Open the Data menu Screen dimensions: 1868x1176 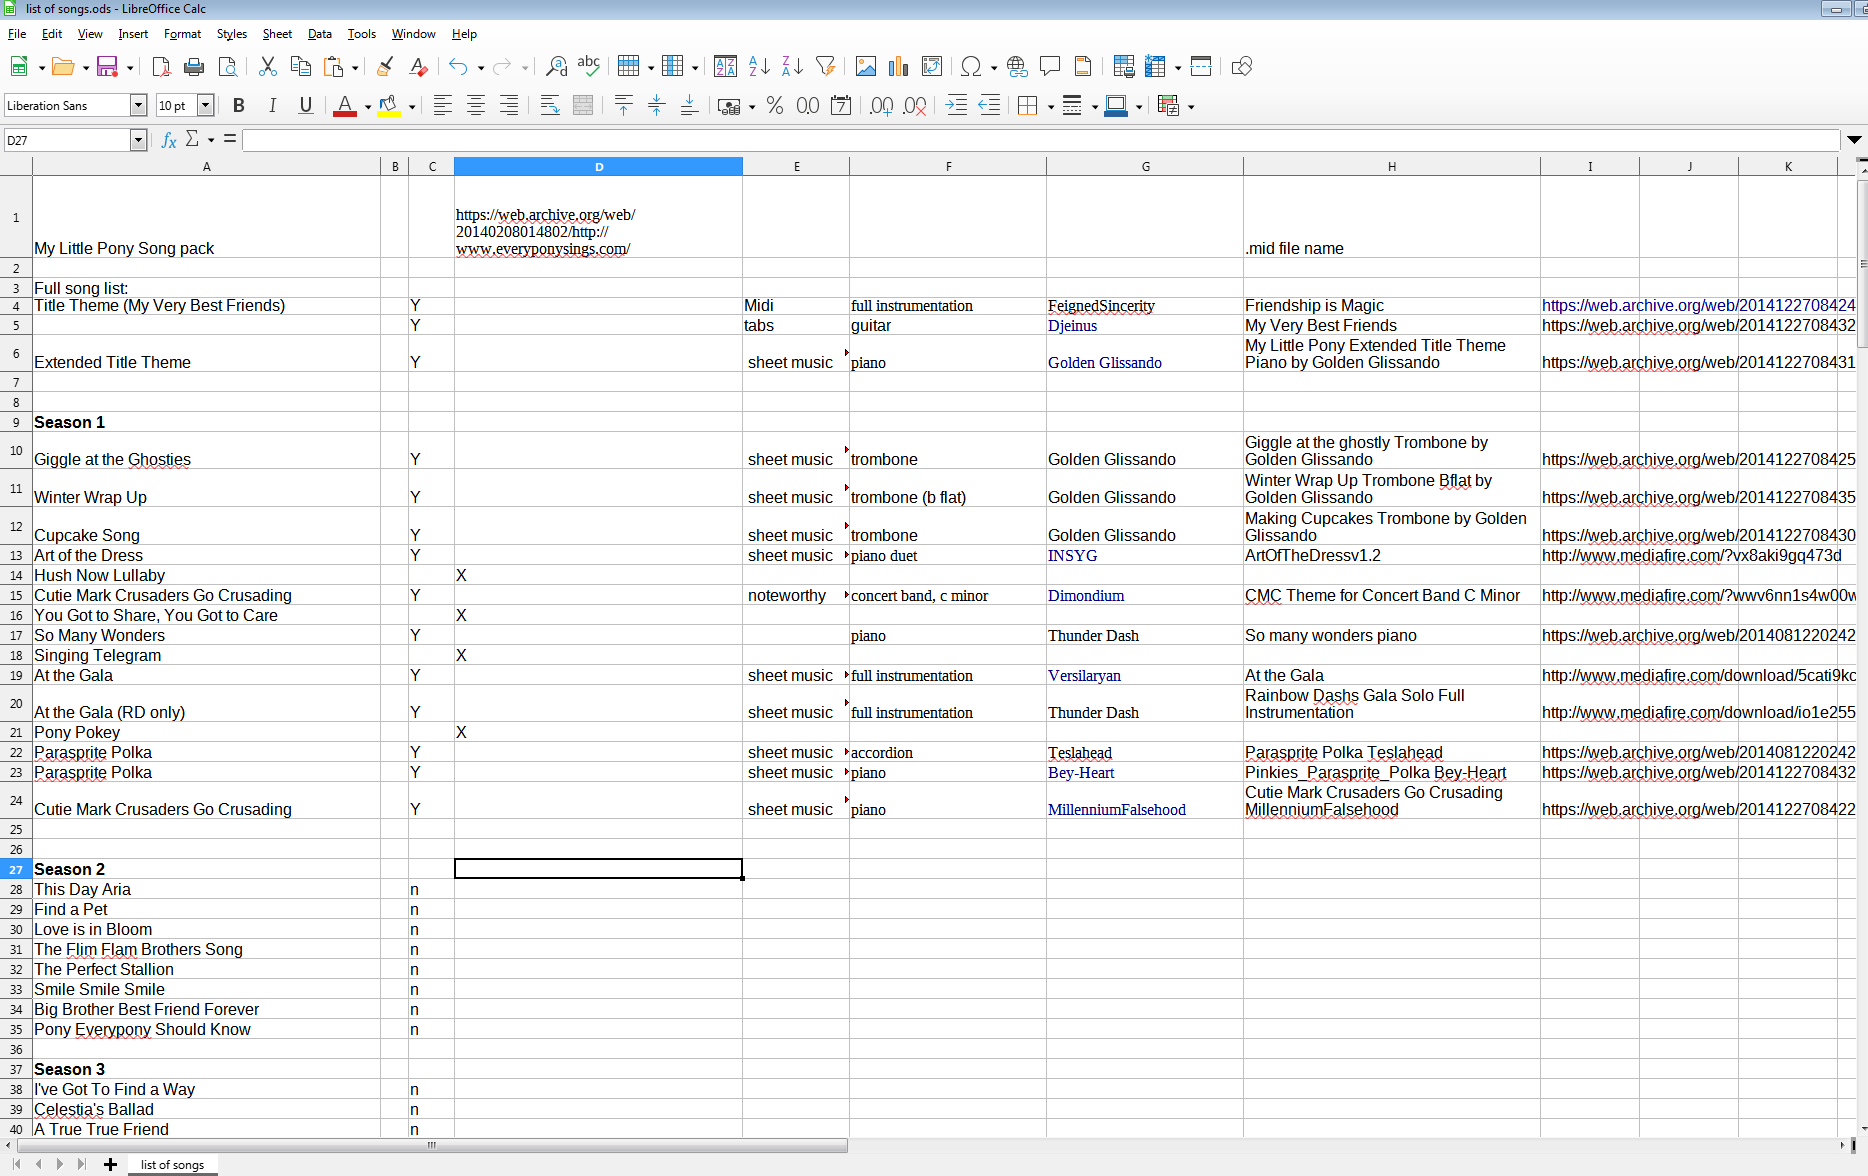[x=320, y=34]
